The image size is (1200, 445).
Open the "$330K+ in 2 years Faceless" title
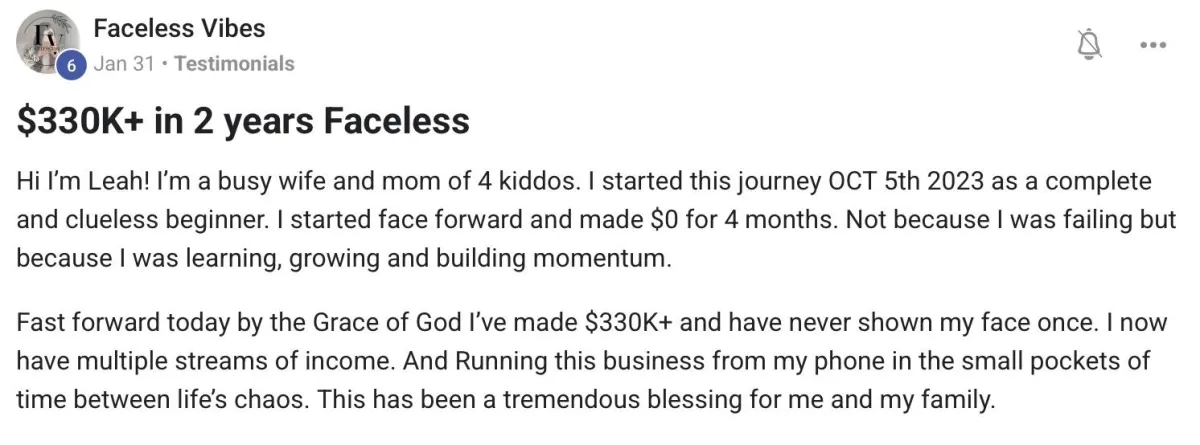click(243, 121)
